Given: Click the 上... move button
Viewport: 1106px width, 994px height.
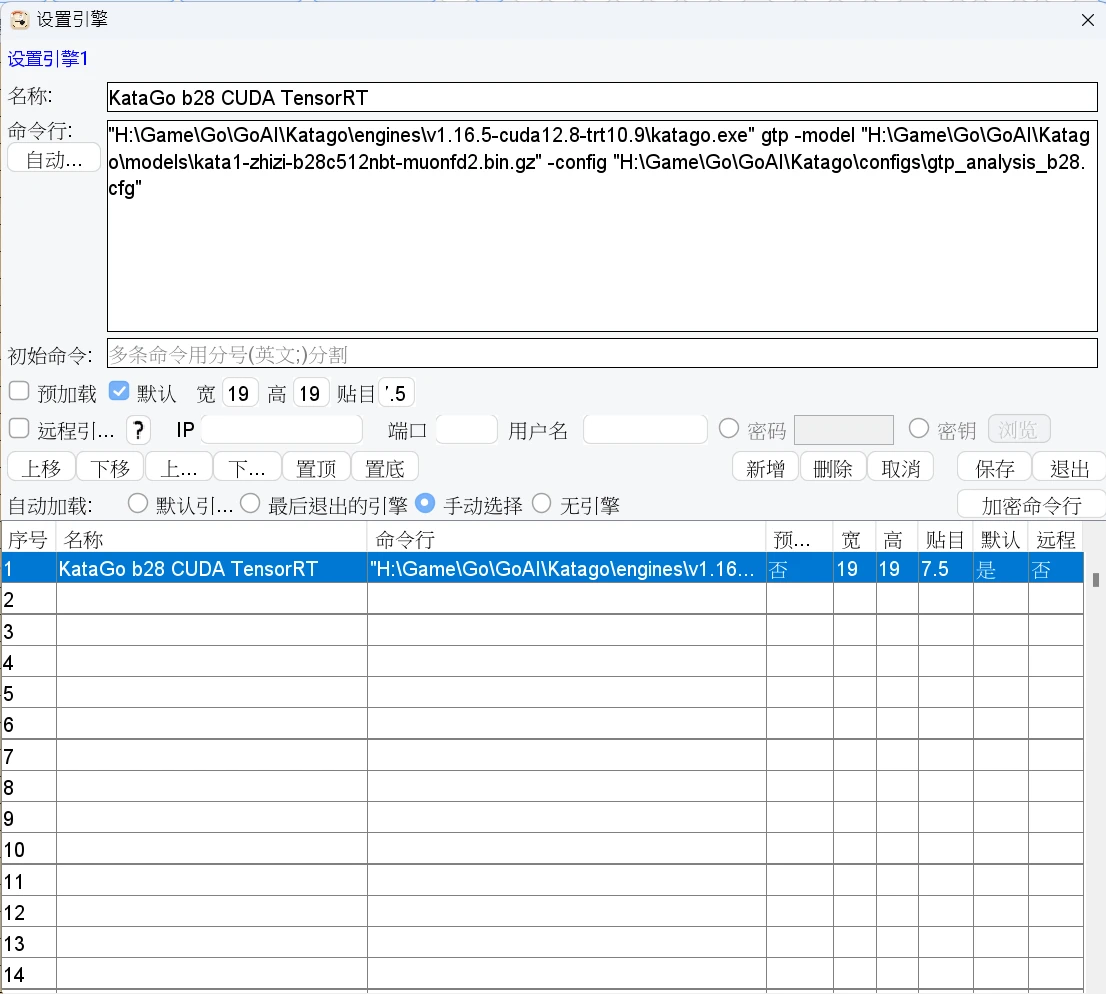Looking at the screenshot, I should (178, 468).
